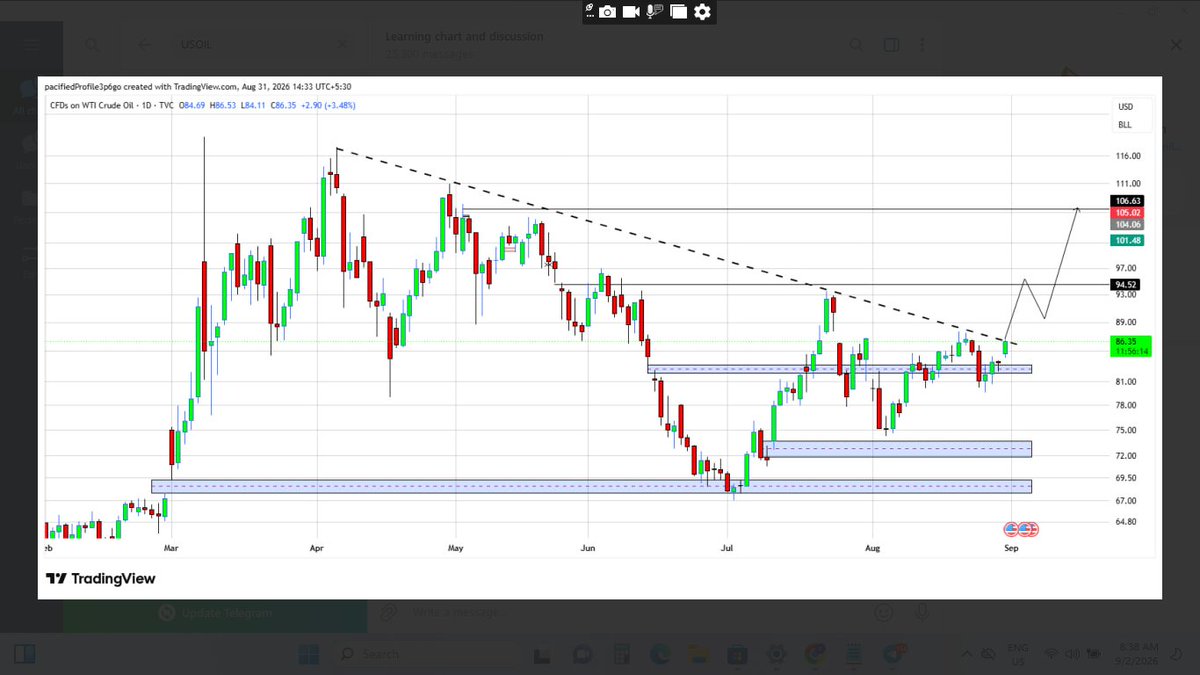Open Microsoft Store from the taskbar
The width and height of the screenshot is (1200, 675).
tap(737, 656)
